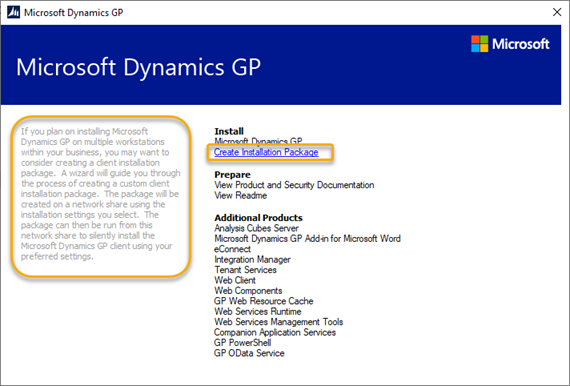The height and width of the screenshot is (386, 570).
Task: Click the Web Client link
Action: (x=235, y=280)
